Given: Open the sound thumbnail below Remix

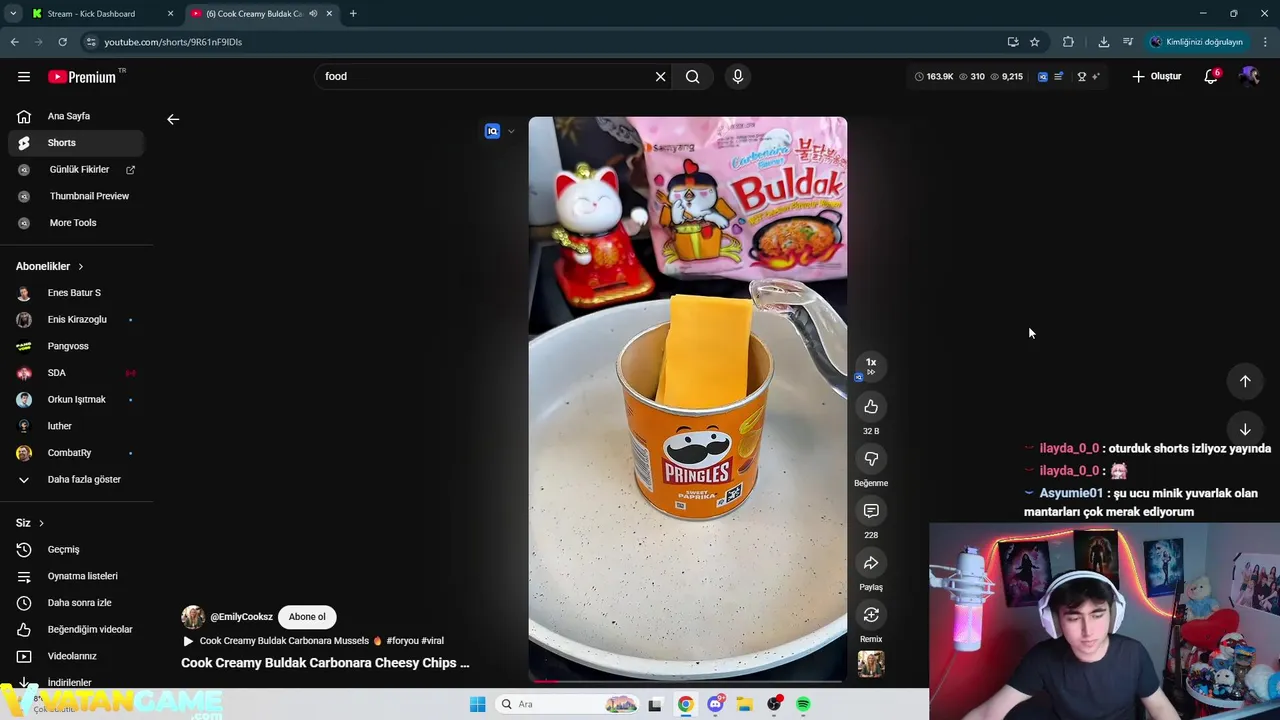Looking at the screenshot, I should tap(871, 664).
